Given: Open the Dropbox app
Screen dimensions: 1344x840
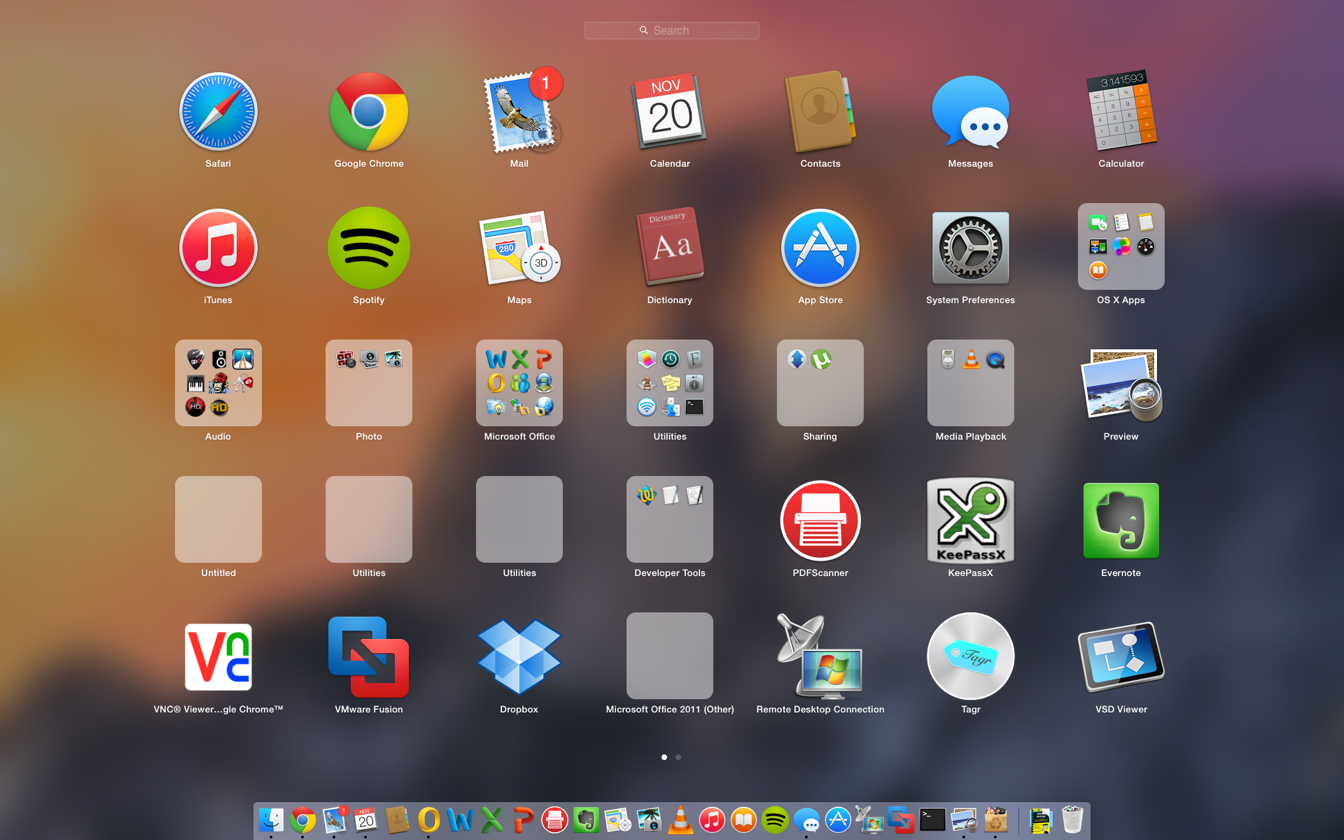Looking at the screenshot, I should (x=519, y=657).
